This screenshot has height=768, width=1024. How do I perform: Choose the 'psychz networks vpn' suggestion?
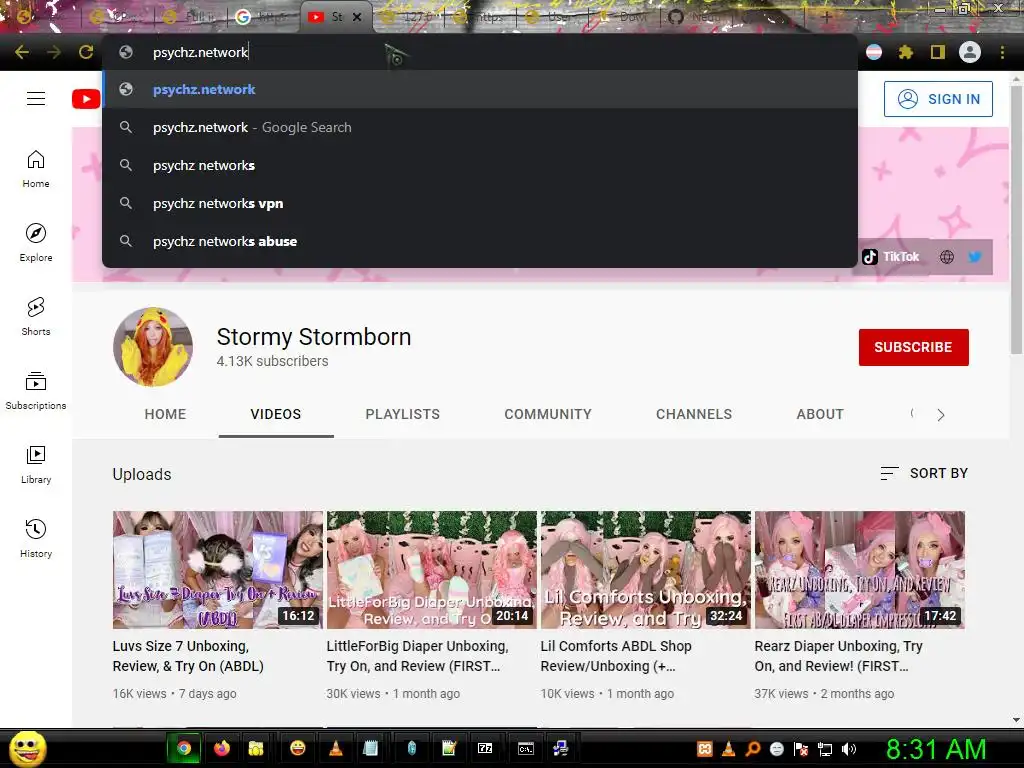pos(480,203)
